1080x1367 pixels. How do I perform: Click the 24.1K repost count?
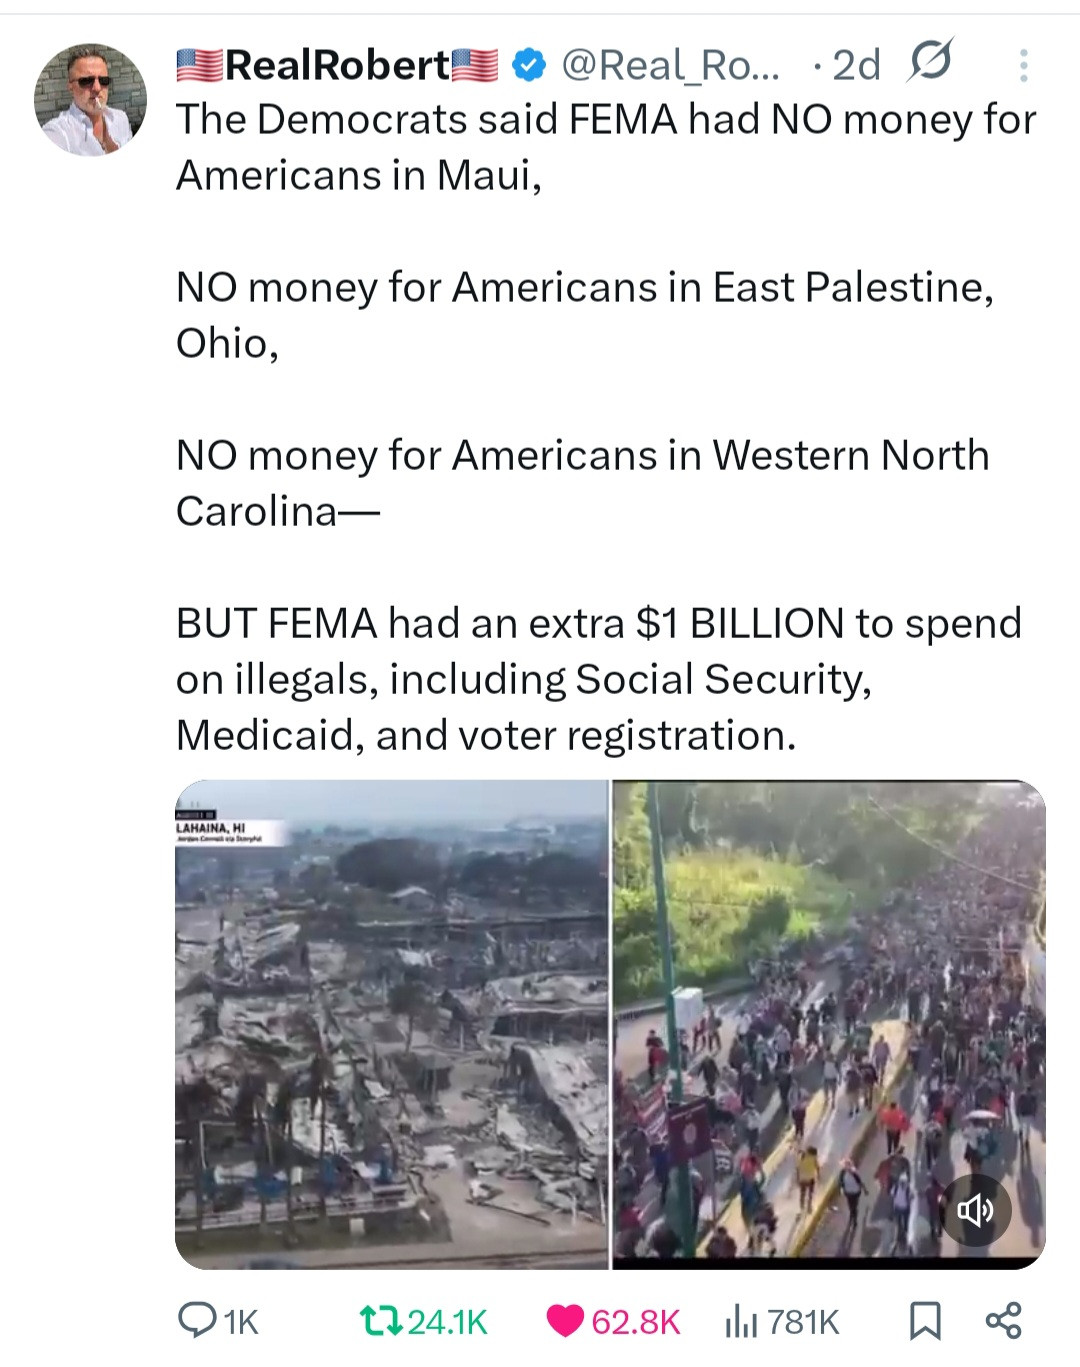[x=447, y=1322]
